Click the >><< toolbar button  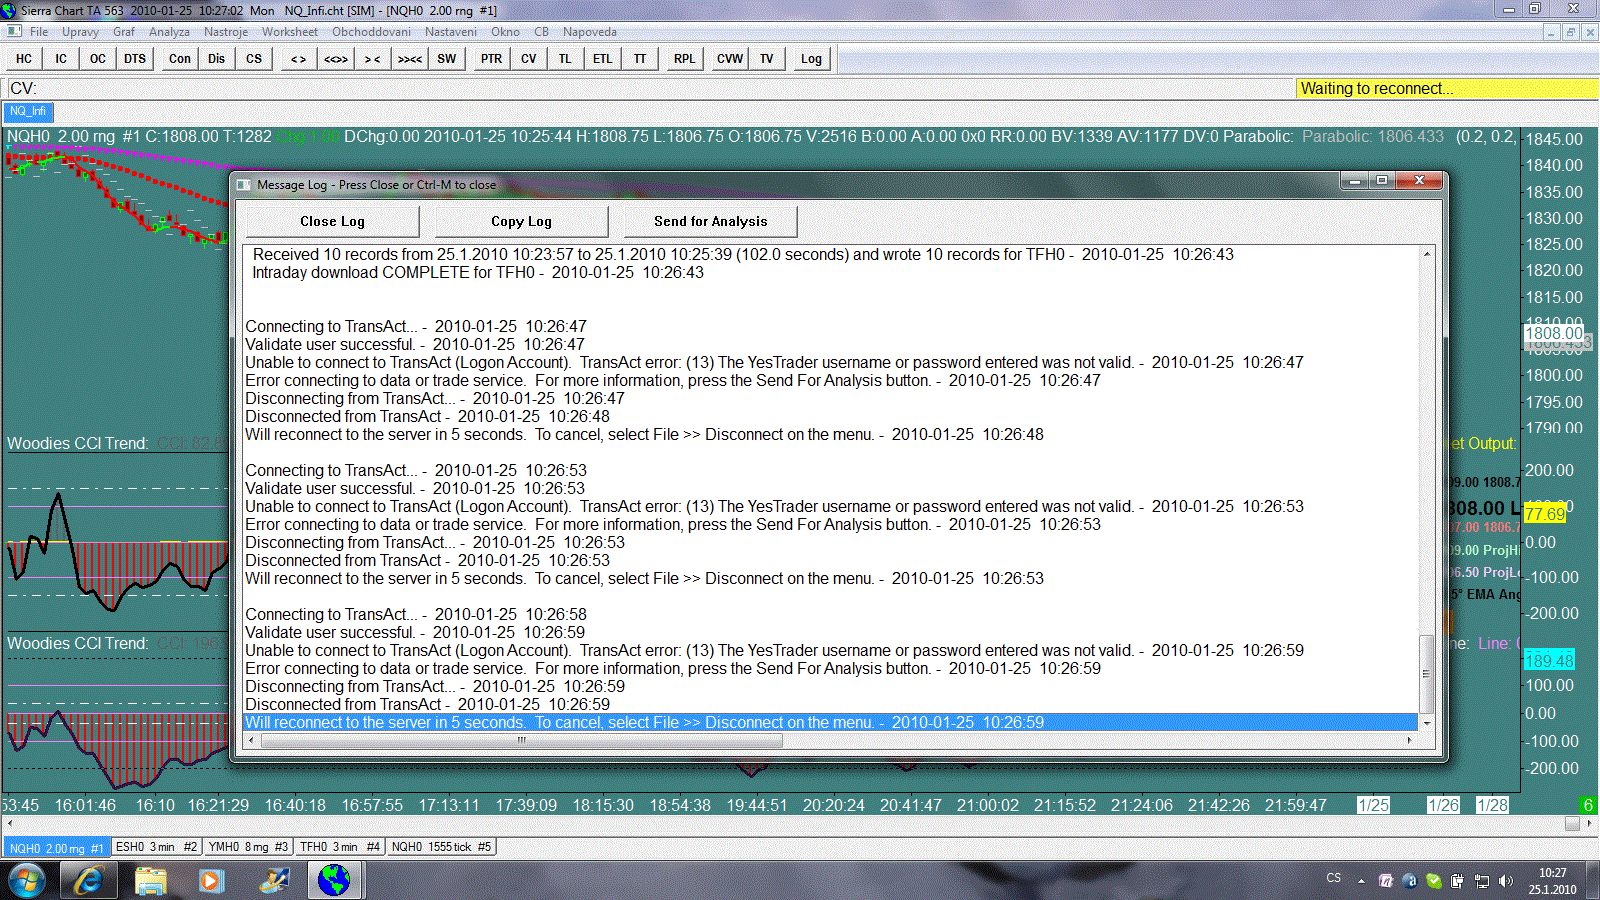410,59
